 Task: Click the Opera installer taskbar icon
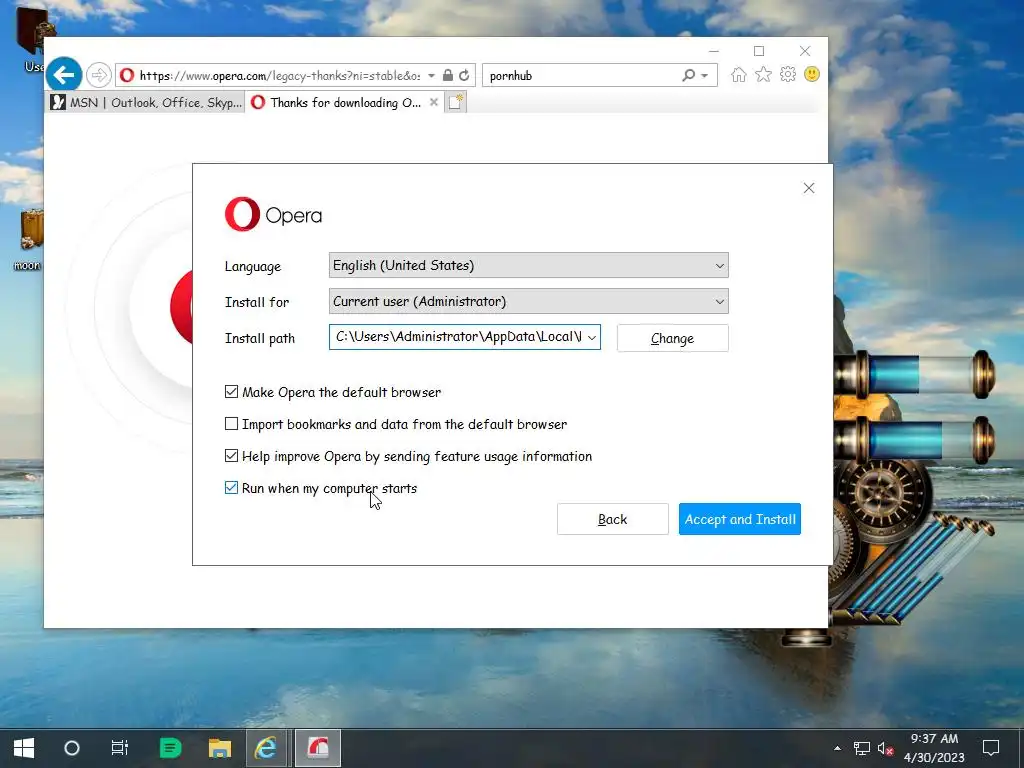click(x=317, y=748)
